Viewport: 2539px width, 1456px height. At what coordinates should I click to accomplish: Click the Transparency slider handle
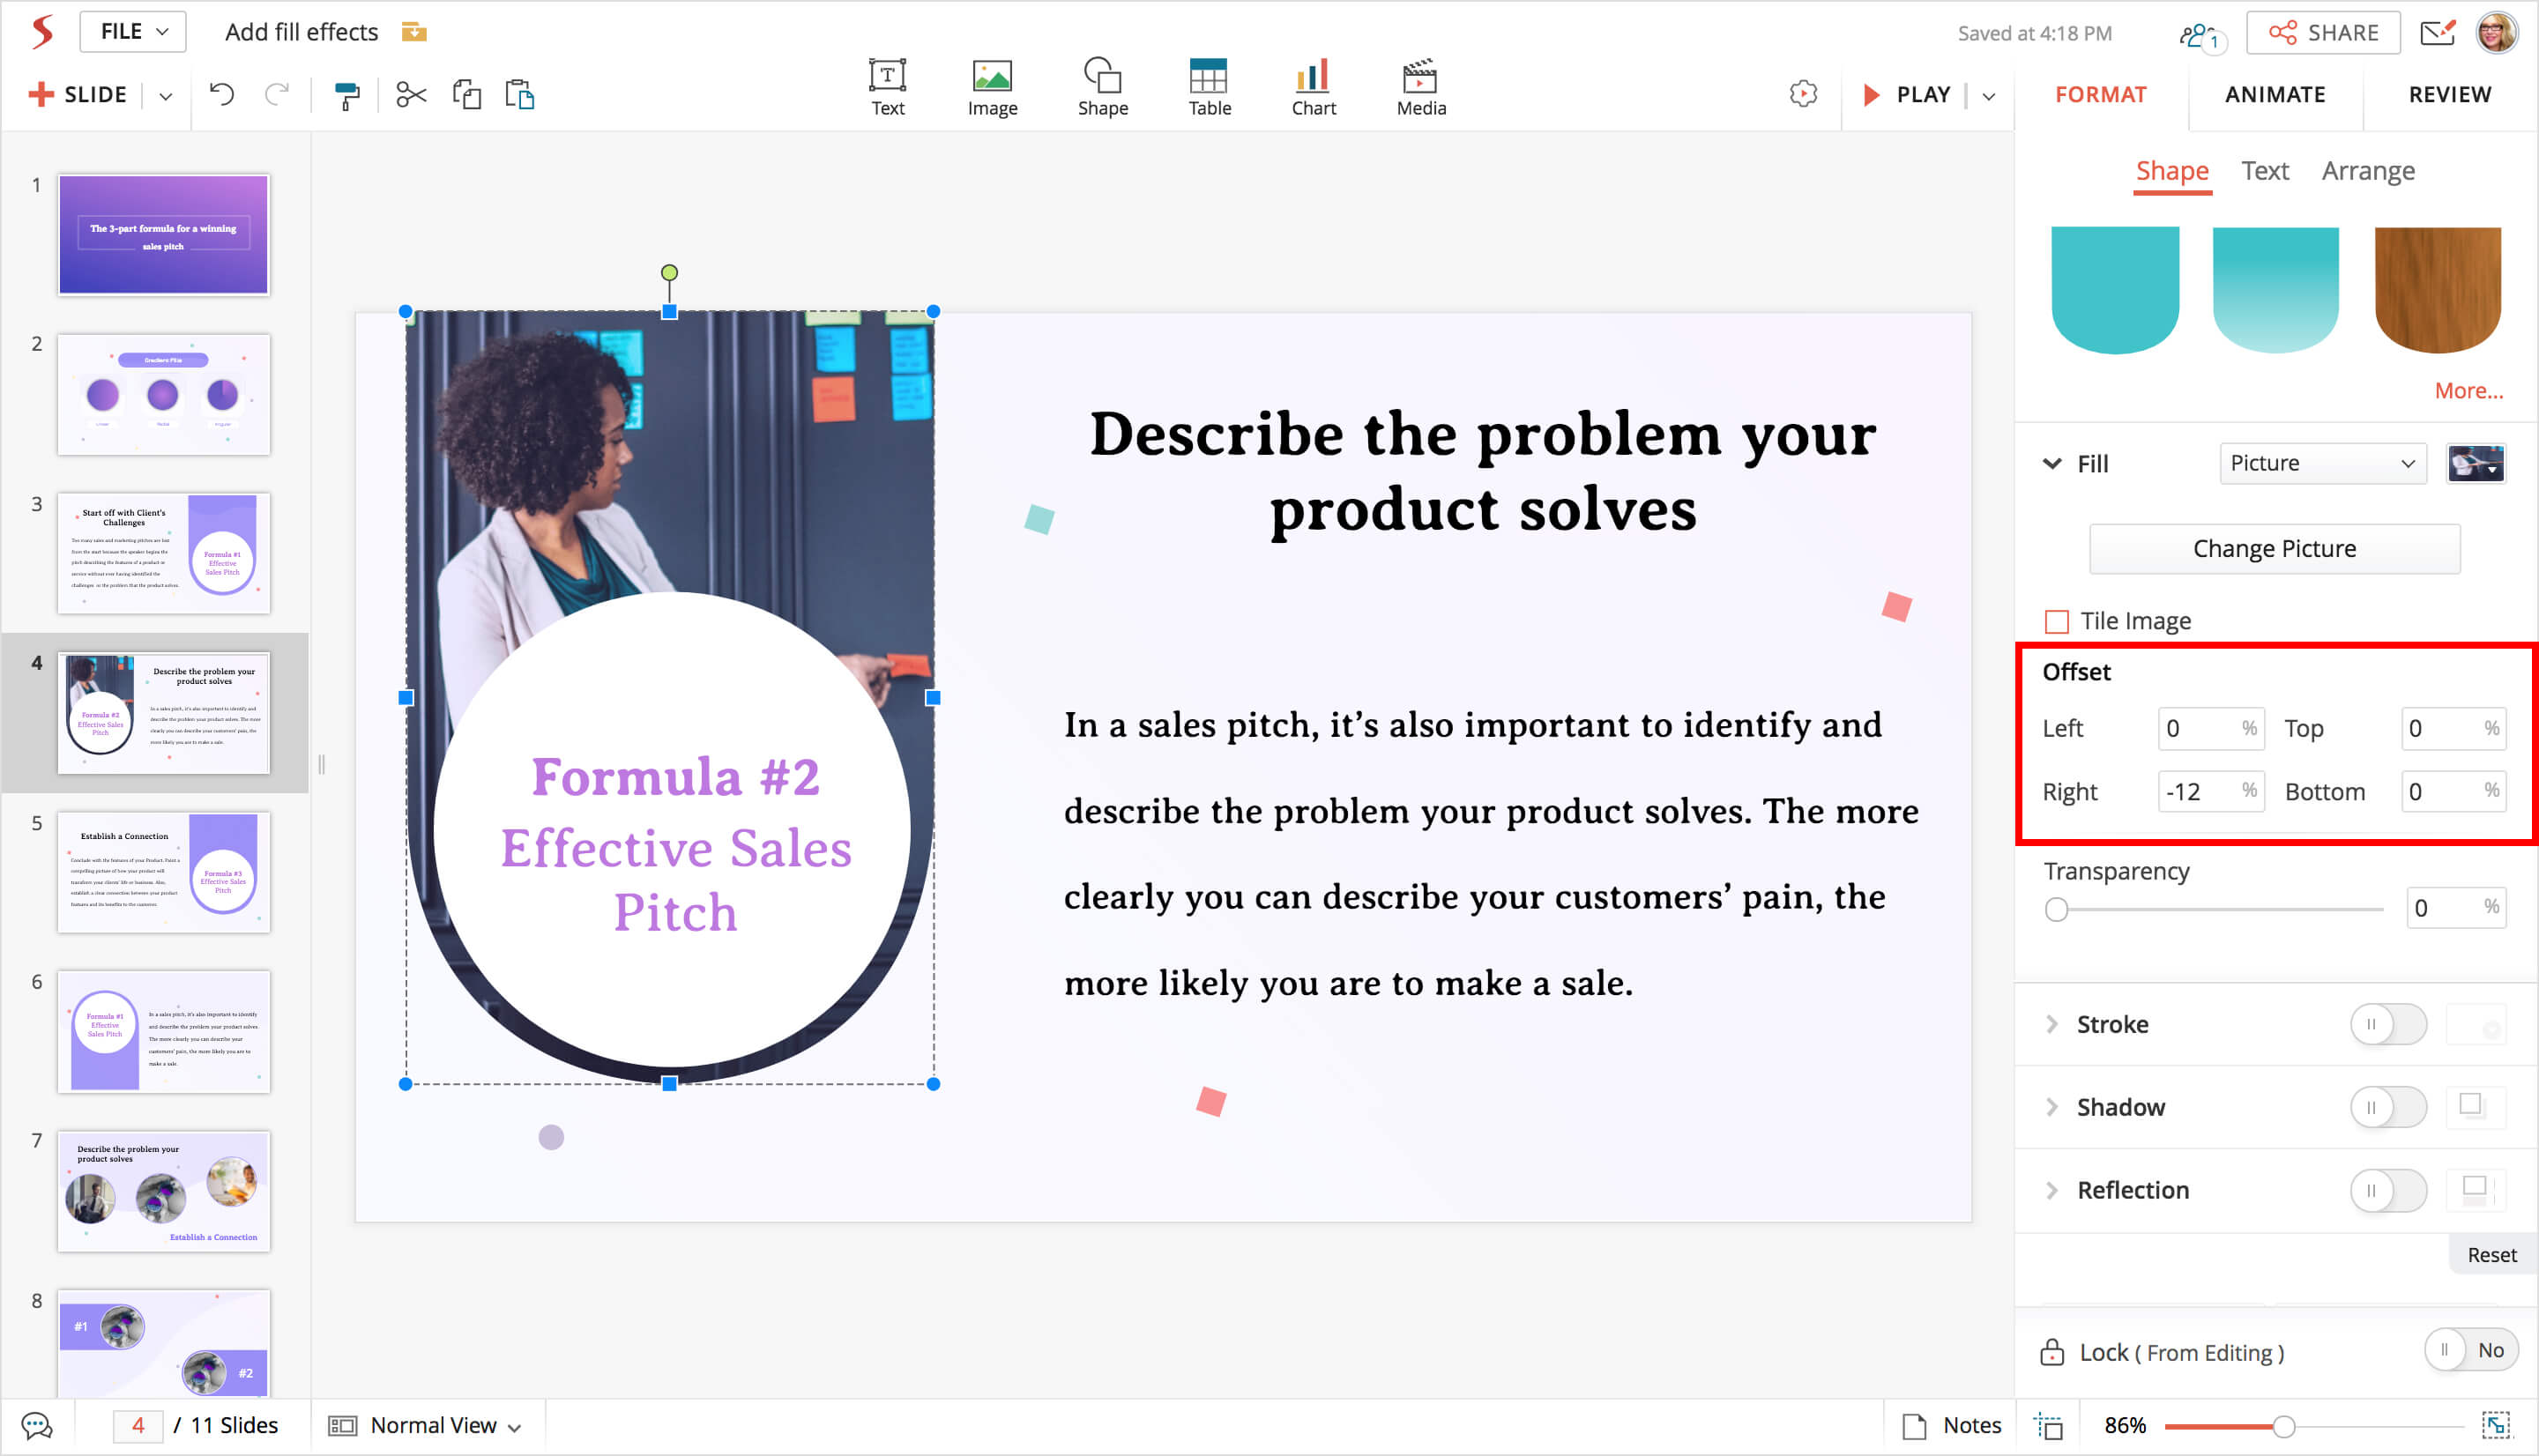point(2056,909)
